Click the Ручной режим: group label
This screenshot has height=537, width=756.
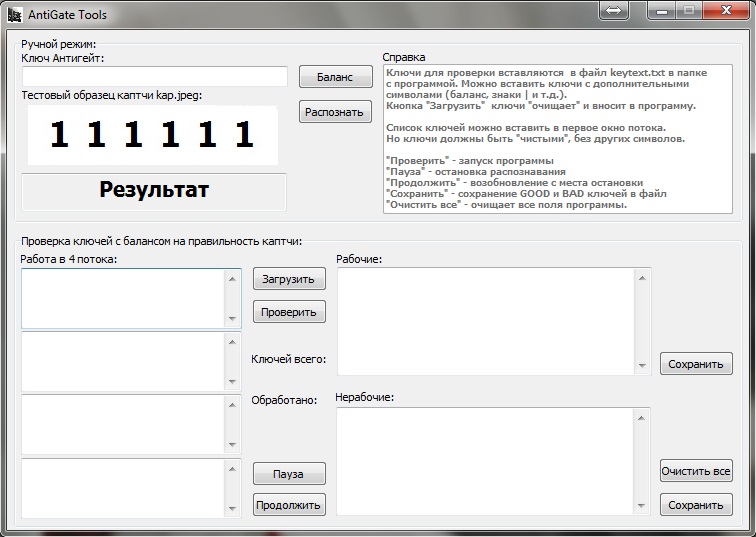click(x=59, y=44)
